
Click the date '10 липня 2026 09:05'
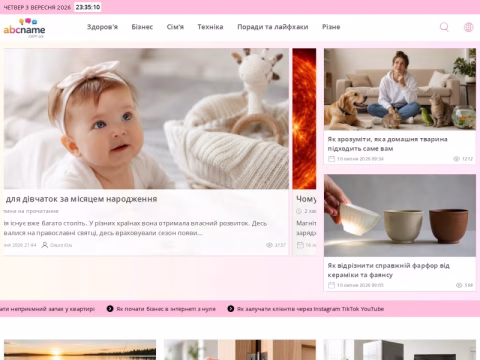click(360, 285)
